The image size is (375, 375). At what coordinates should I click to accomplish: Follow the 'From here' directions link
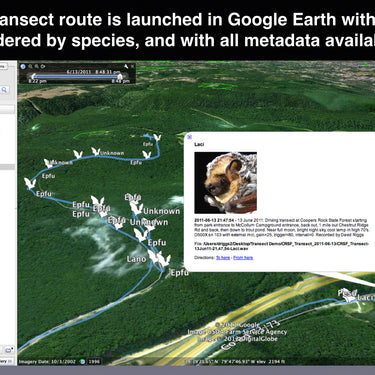pos(243,258)
